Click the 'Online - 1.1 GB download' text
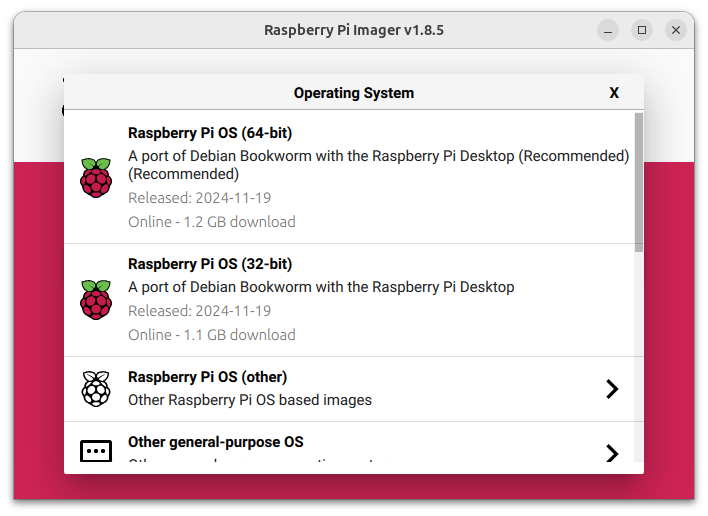The image size is (708, 516). [211, 335]
